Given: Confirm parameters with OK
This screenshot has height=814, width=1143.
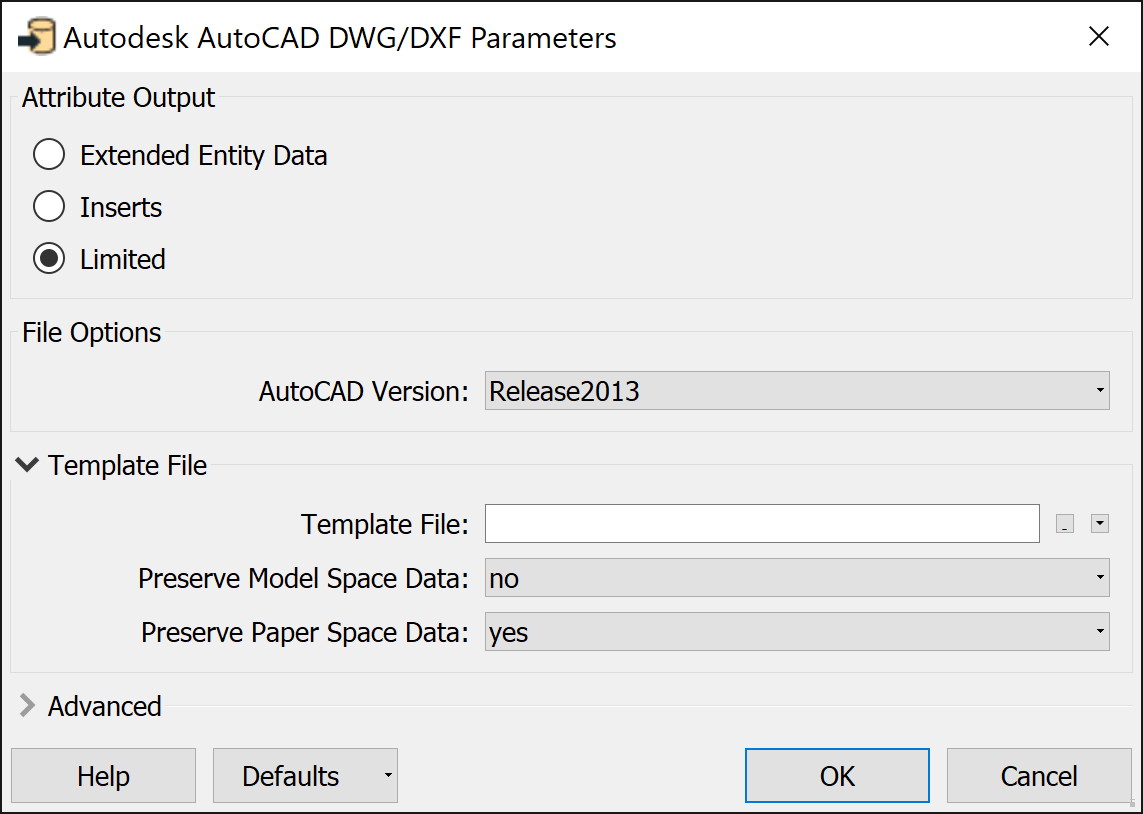Looking at the screenshot, I should (x=837, y=776).
